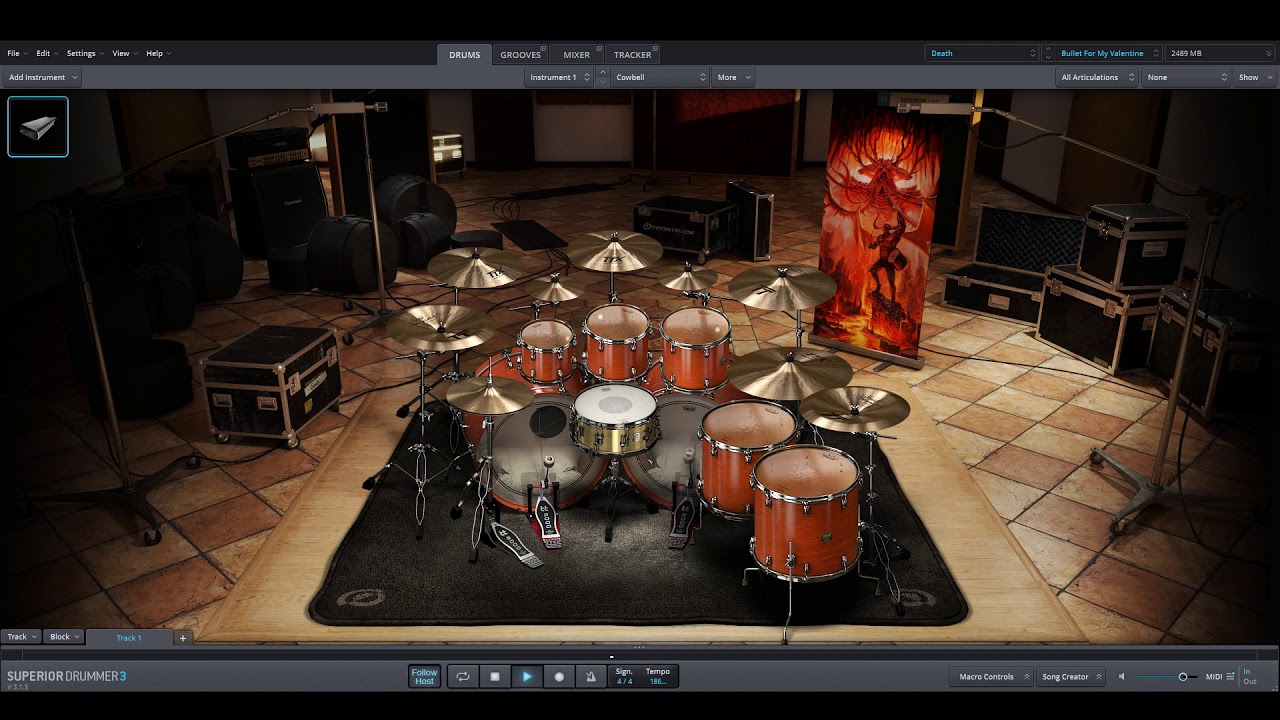
Task: Click the cymbal above the floor toms
Action: (789, 372)
